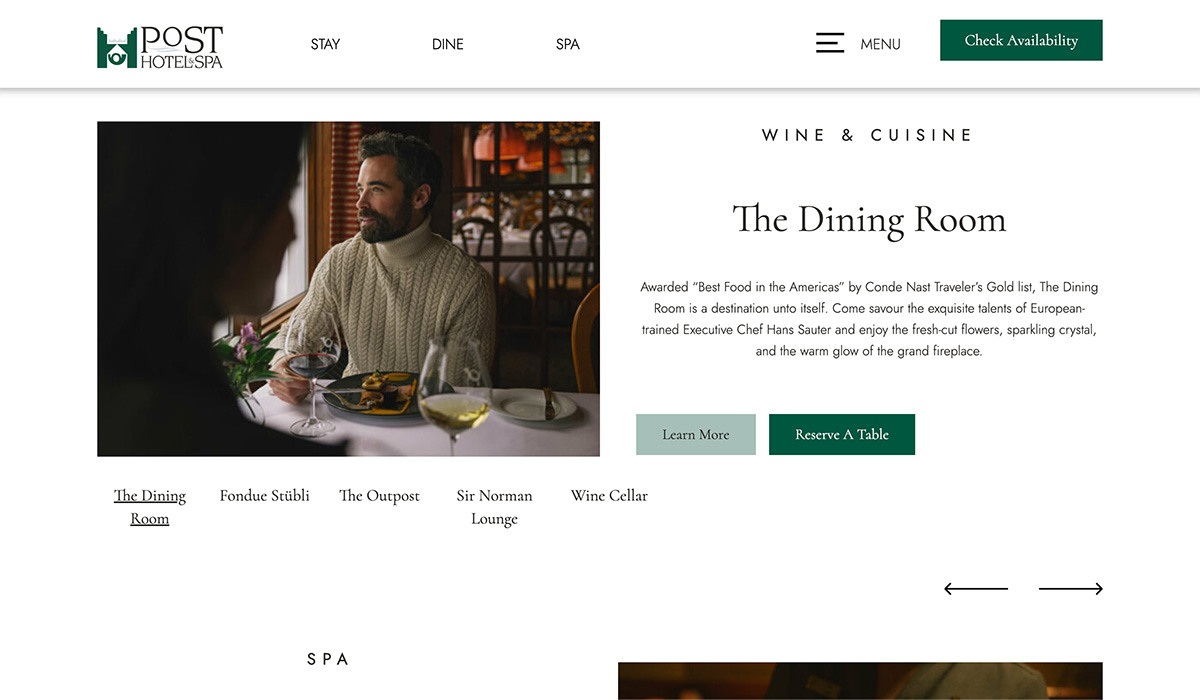Image resolution: width=1200 pixels, height=700 pixels.
Task: Select The Outpost tab
Action: (379, 496)
